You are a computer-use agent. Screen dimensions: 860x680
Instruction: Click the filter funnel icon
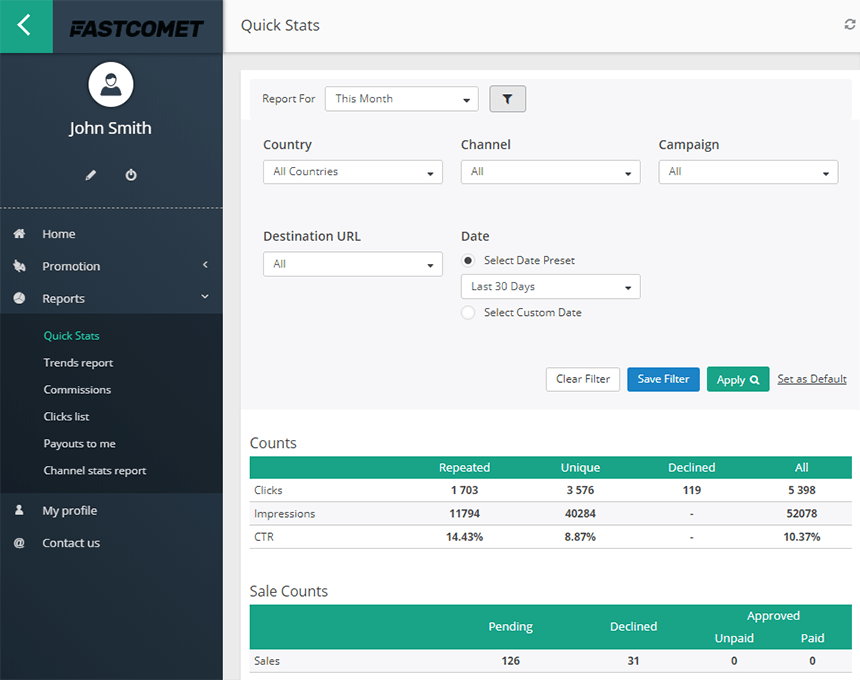click(507, 99)
